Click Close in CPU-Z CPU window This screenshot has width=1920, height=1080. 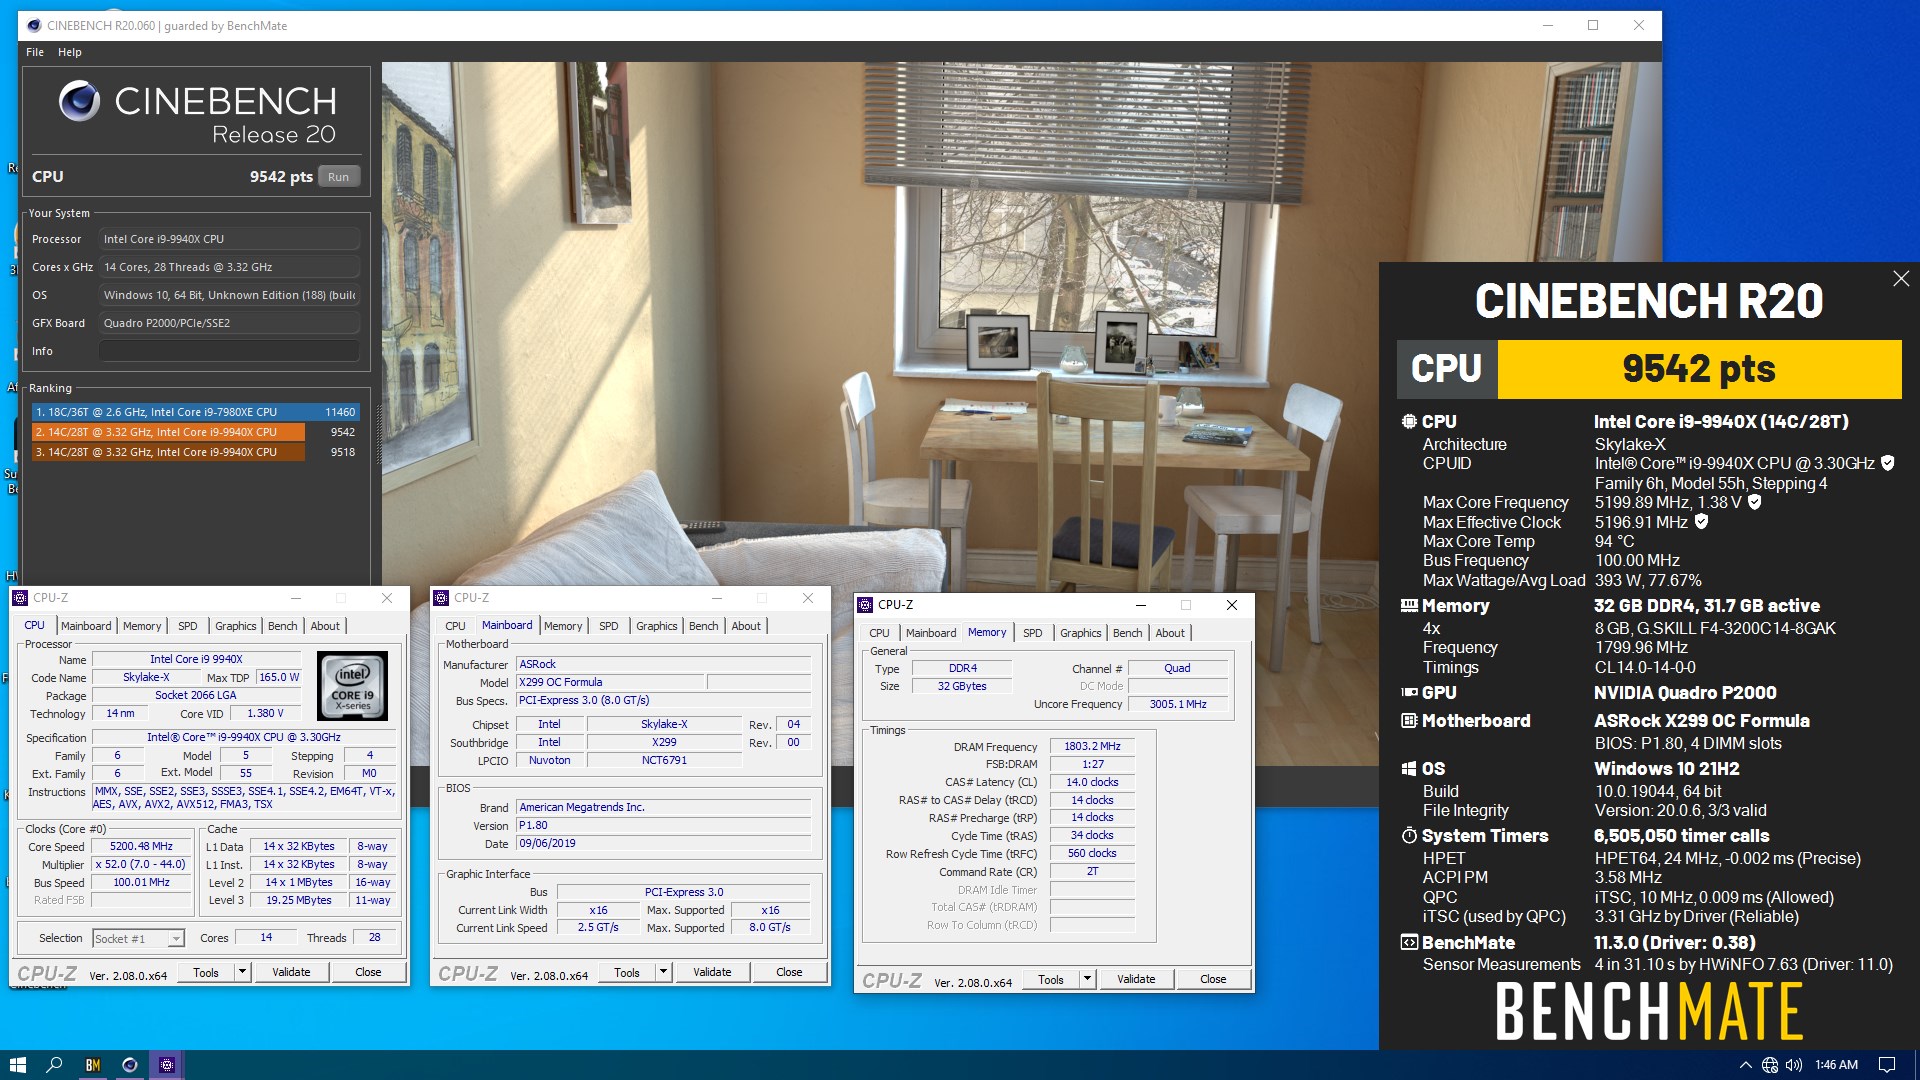(368, 972)
